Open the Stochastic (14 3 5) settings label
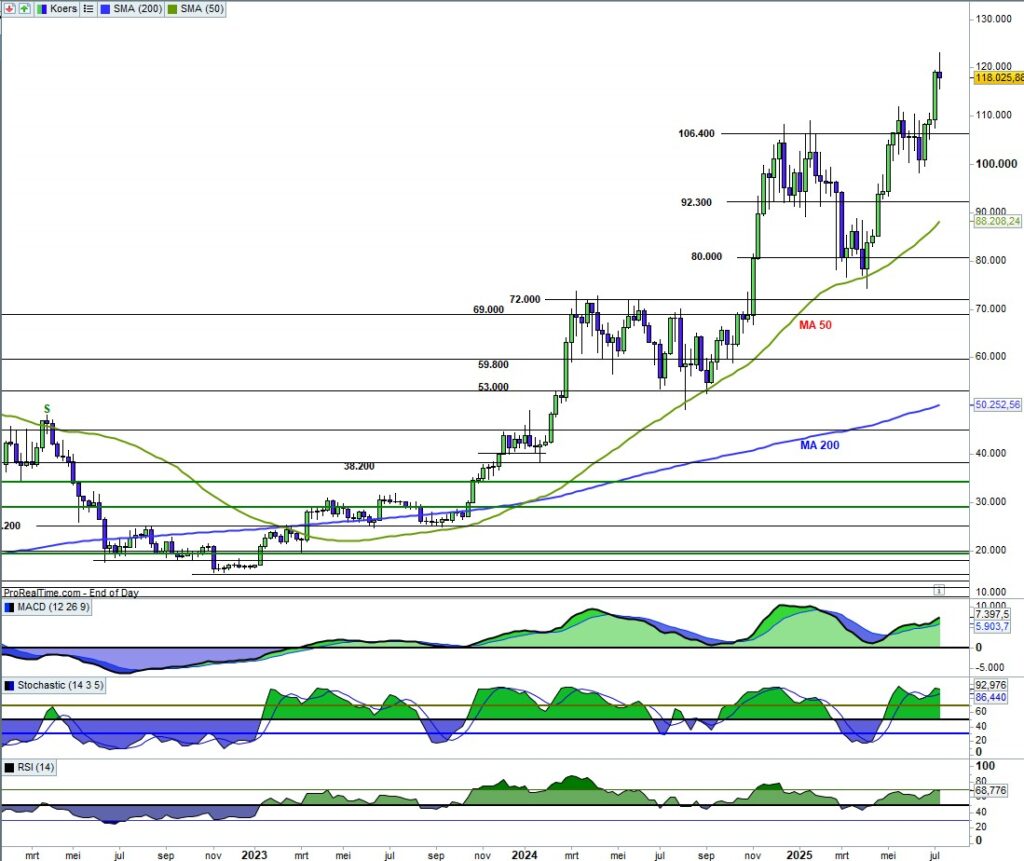The width and height of the screenshot is (1024, 861). [x=61, y=686]
